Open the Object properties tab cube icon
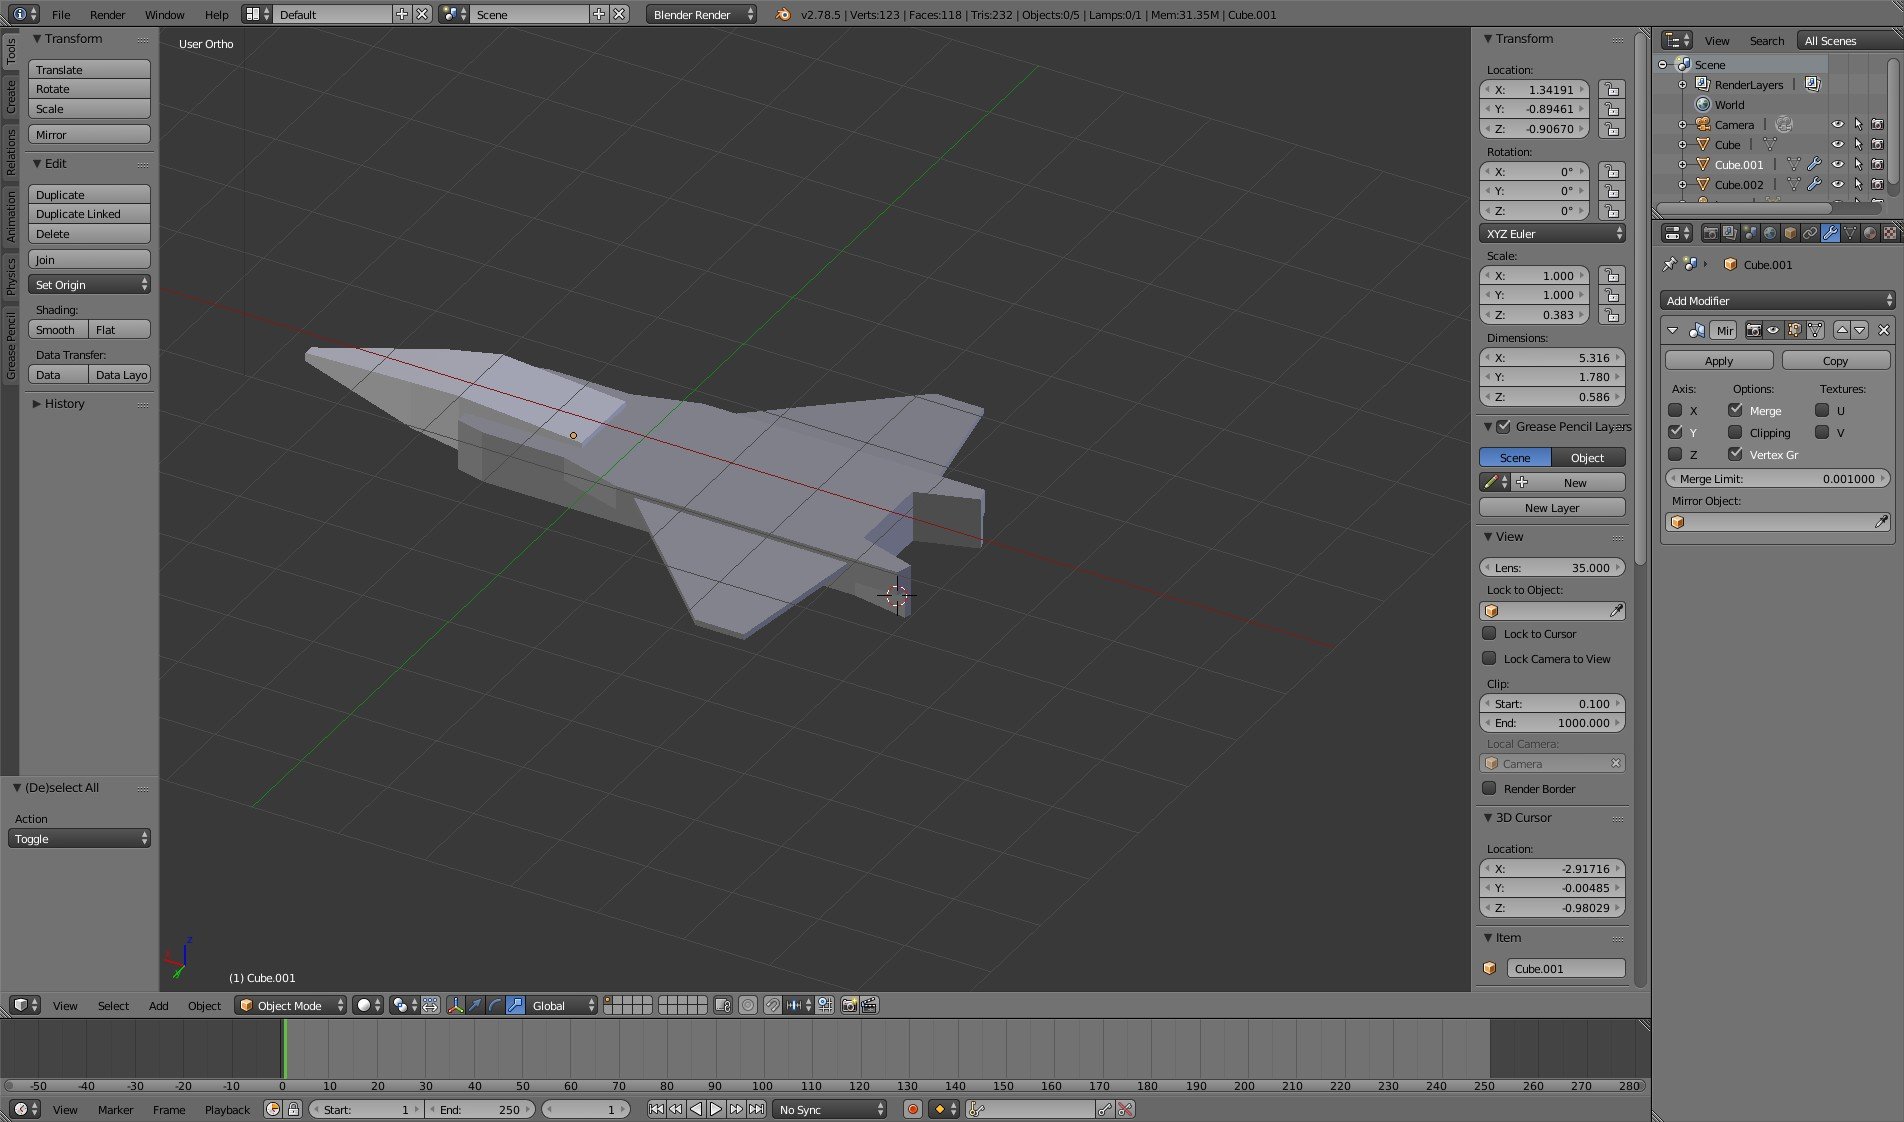This screenshot has width=1904, height=1122. click(x=1790, y=233)
